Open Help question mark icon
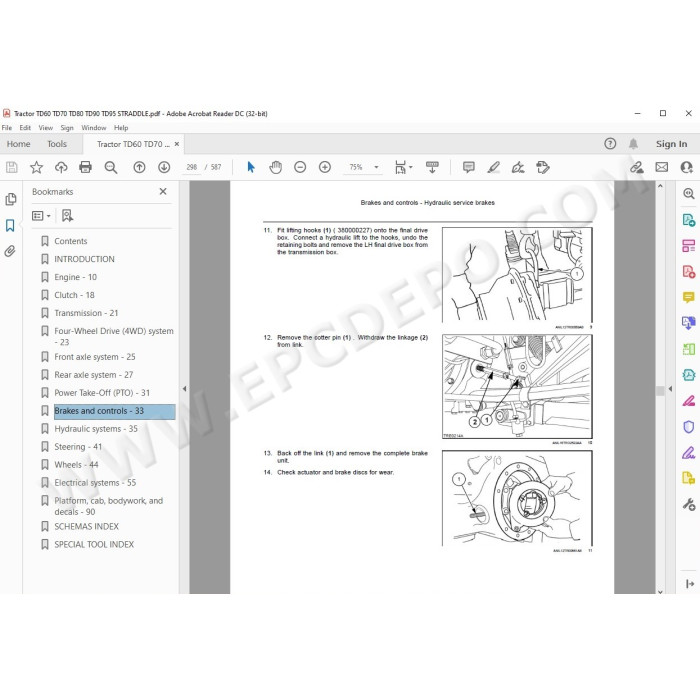700x700 pixels. pos(610,144)
